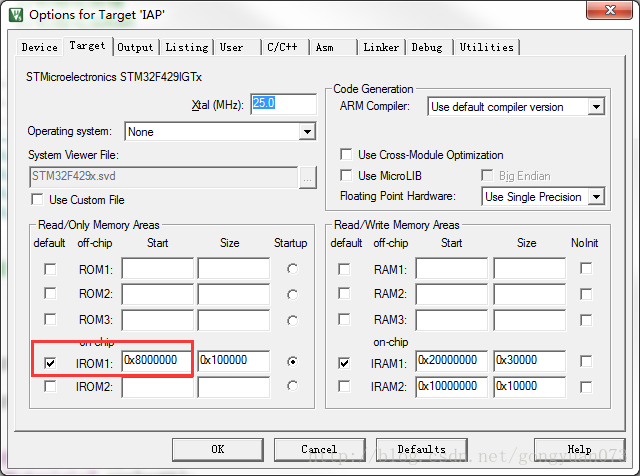This screenshot has width=640, height=476.
Task: Toggle IRAM2 NoInit checkbox
Action: (586, 387)
